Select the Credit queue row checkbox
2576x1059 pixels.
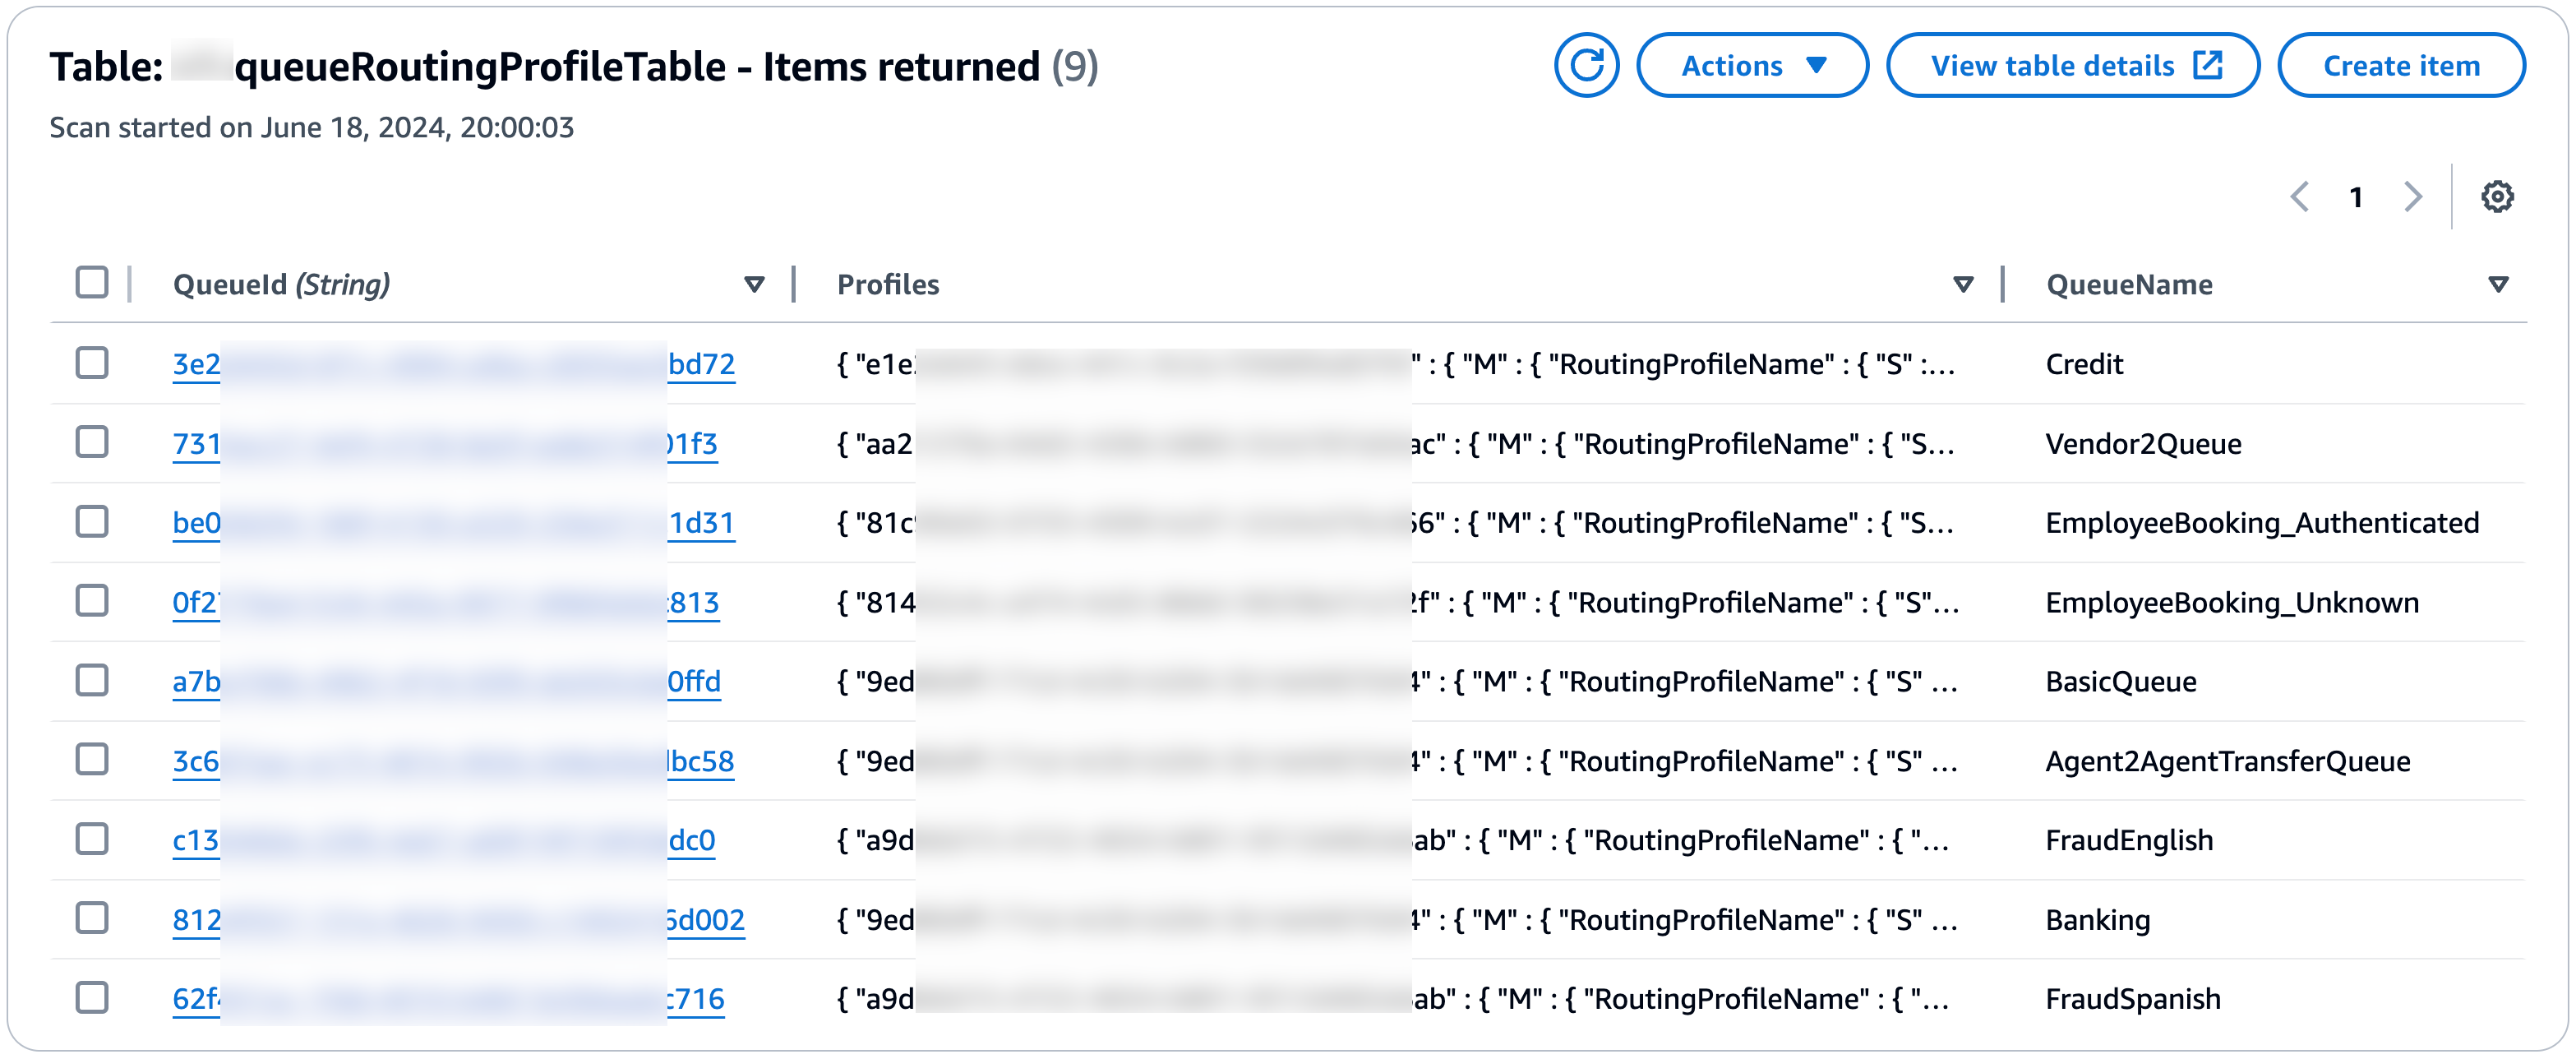(92, 363)
